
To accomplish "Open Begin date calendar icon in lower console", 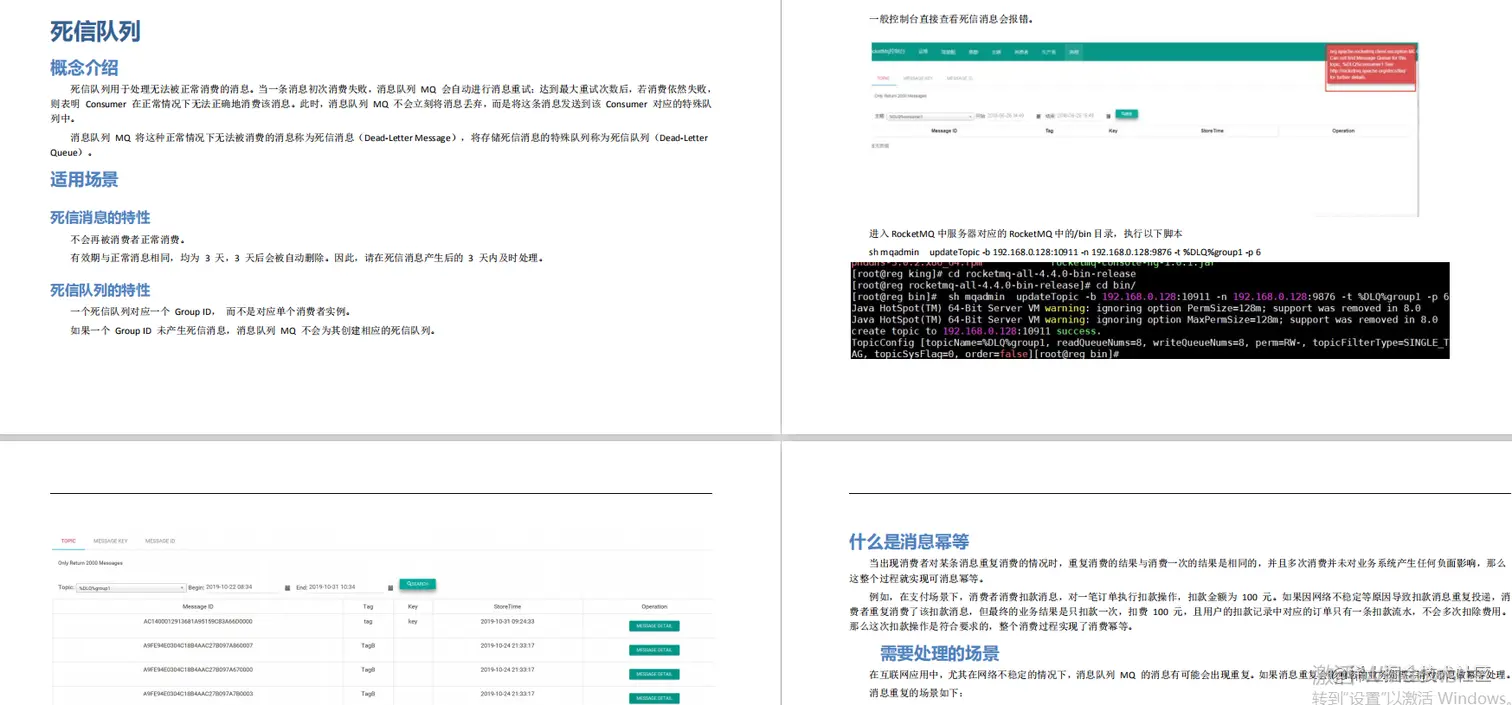I will click(288, 588).
